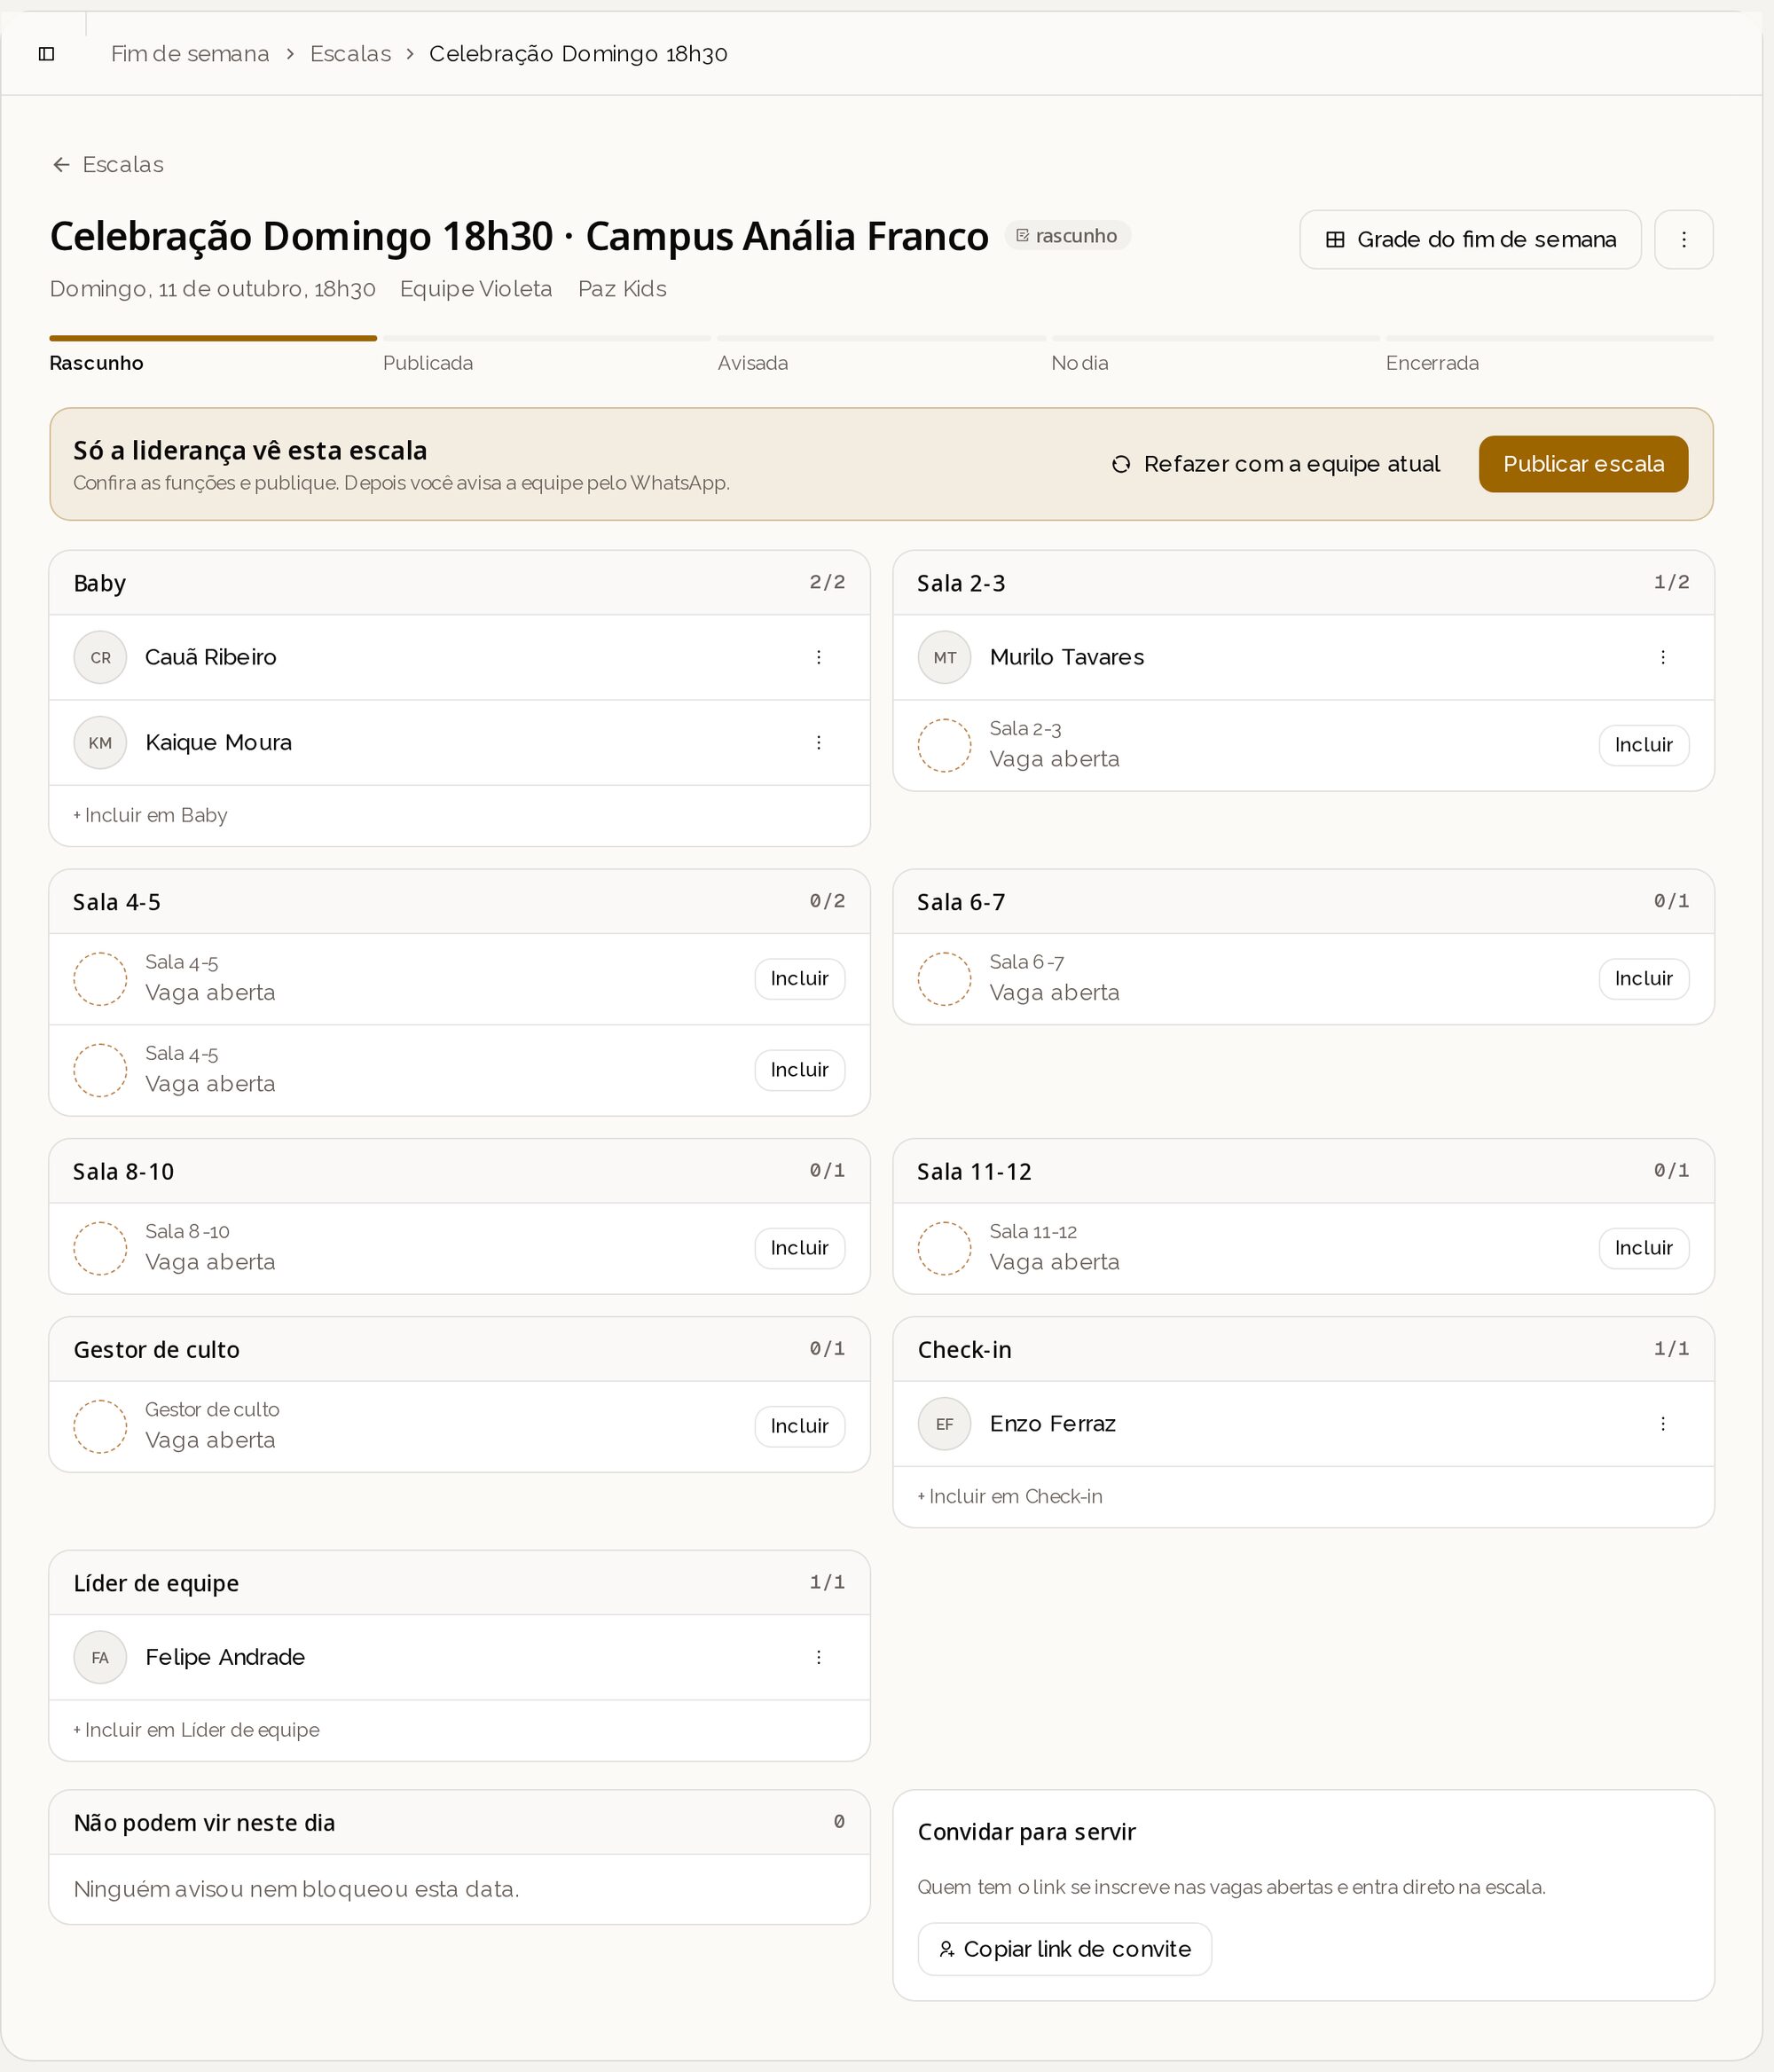Screen dimensions: 1774x2072
Task: Open Grade do fim de semana
Action: tap(1470, 239)
